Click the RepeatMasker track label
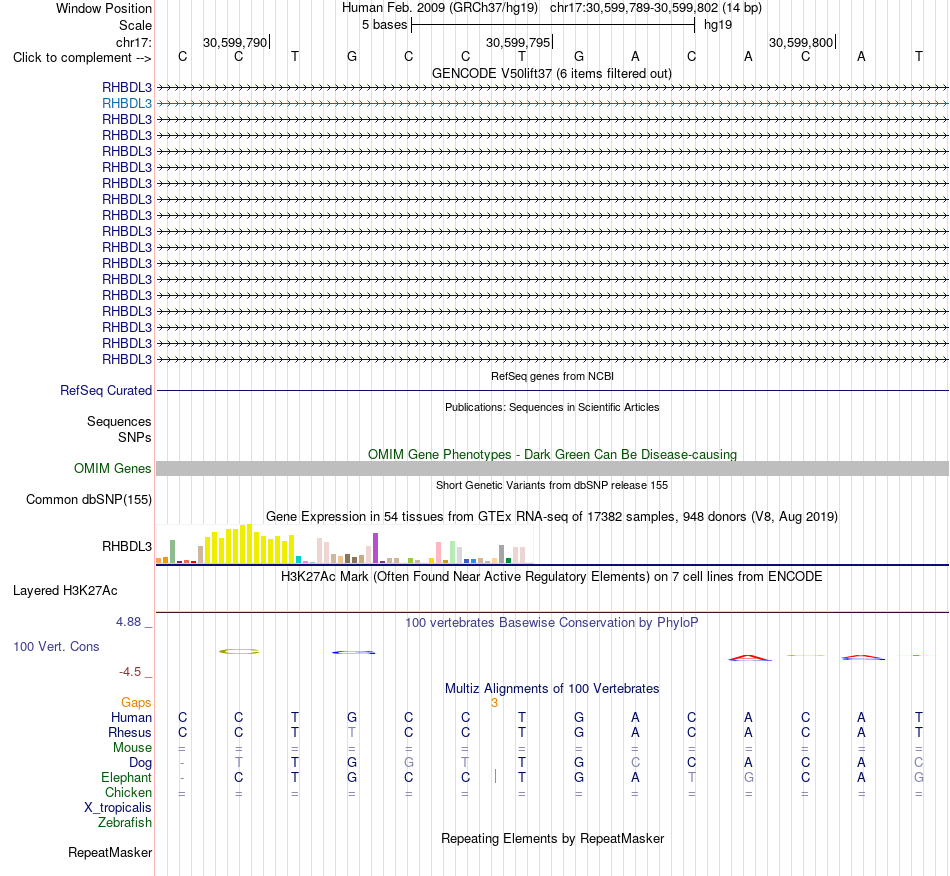Viewport: 950px width, 876px height. tap(110, 853)
